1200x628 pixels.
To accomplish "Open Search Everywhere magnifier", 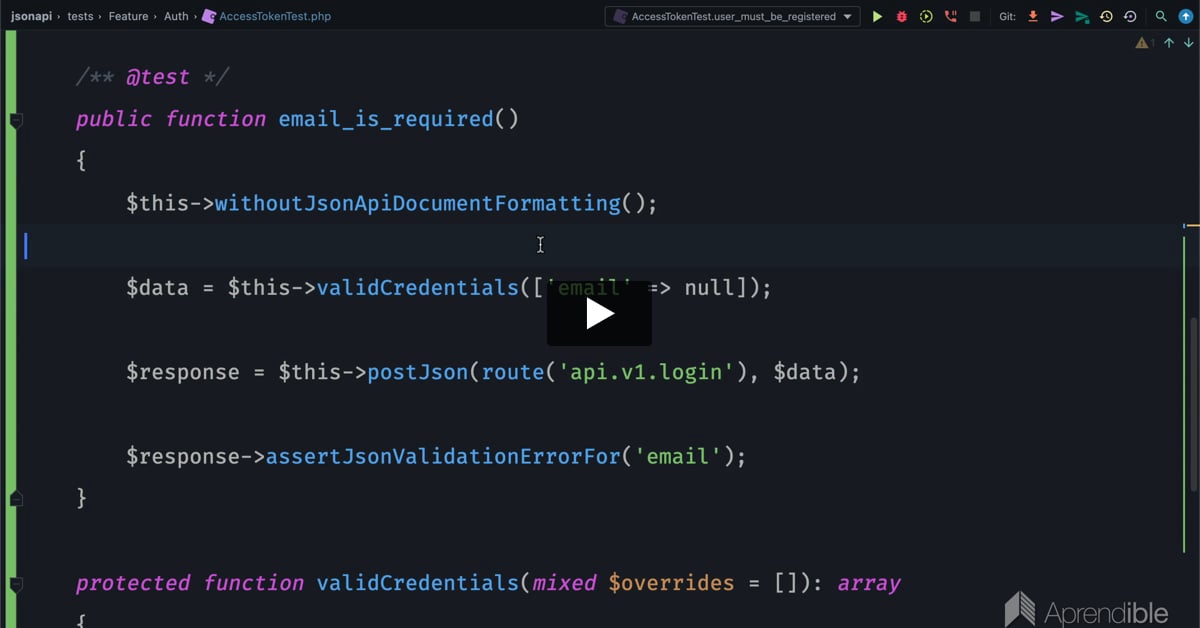I will click(x=1161, y=16).
